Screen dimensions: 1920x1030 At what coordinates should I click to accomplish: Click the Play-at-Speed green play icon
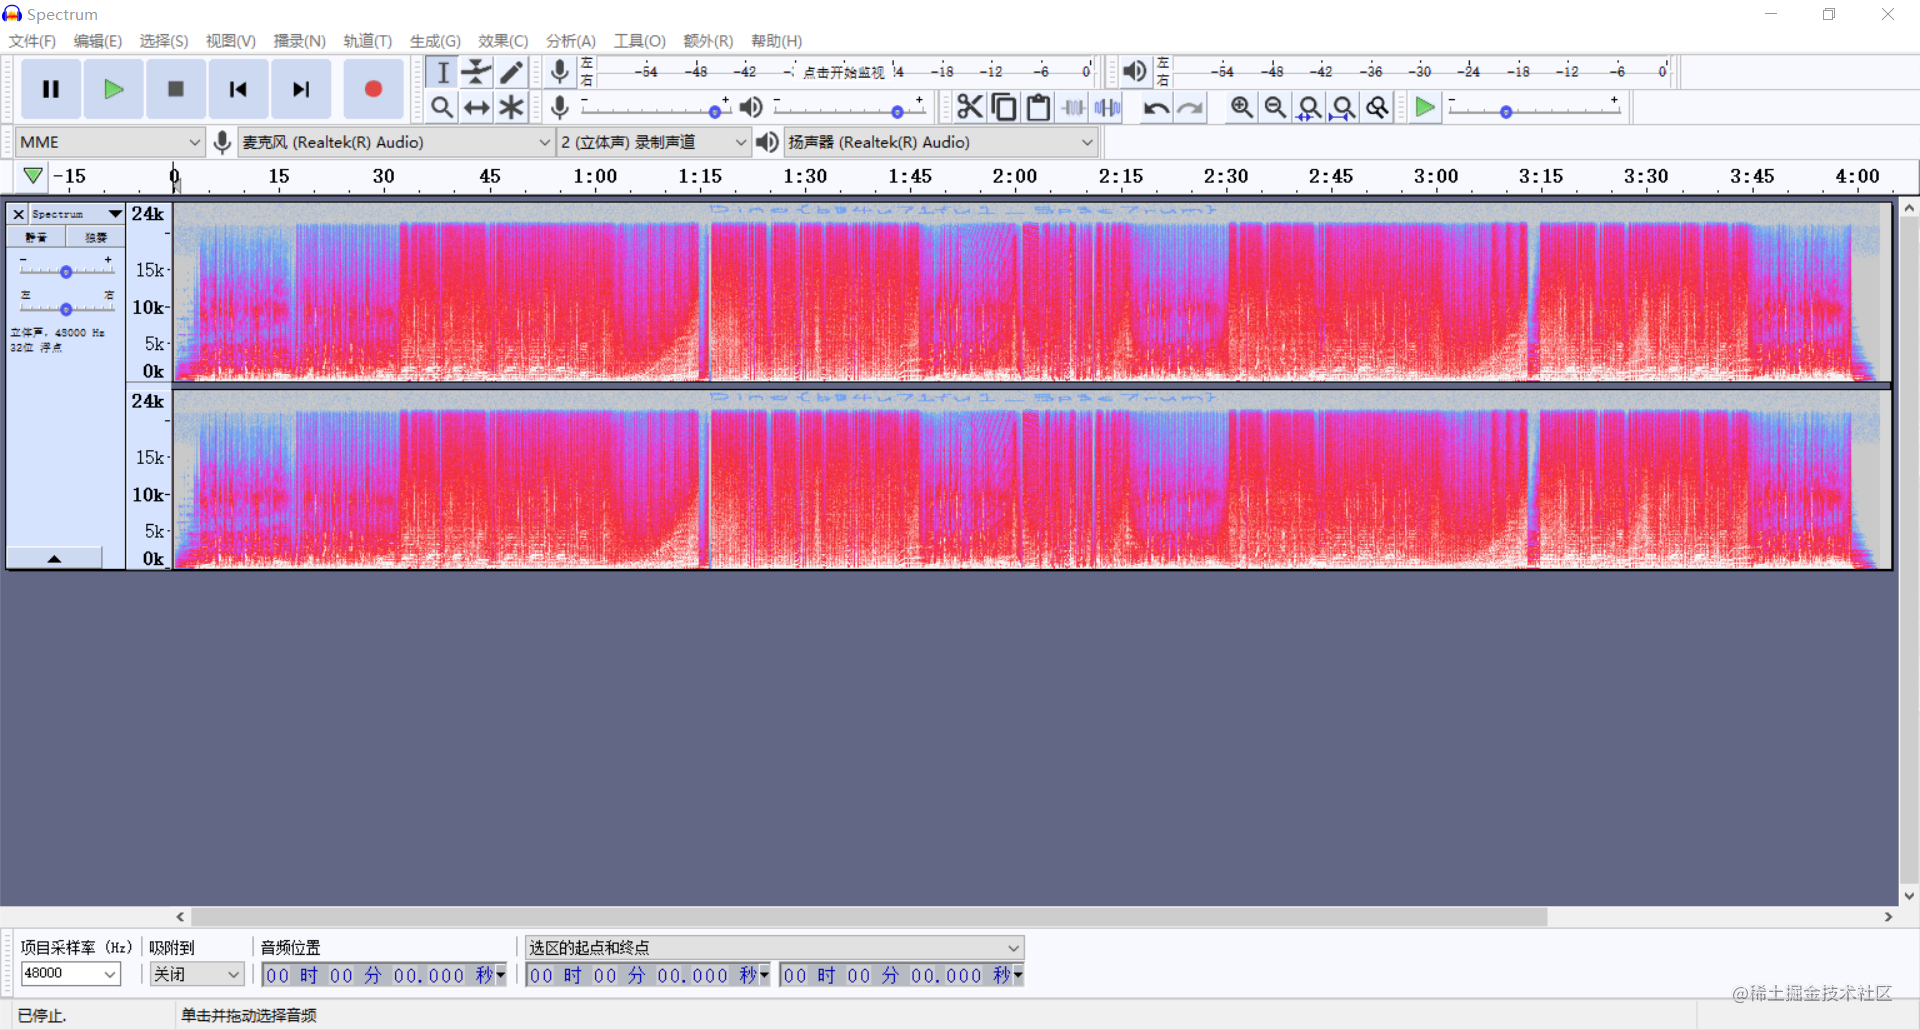click(1425, 107)
